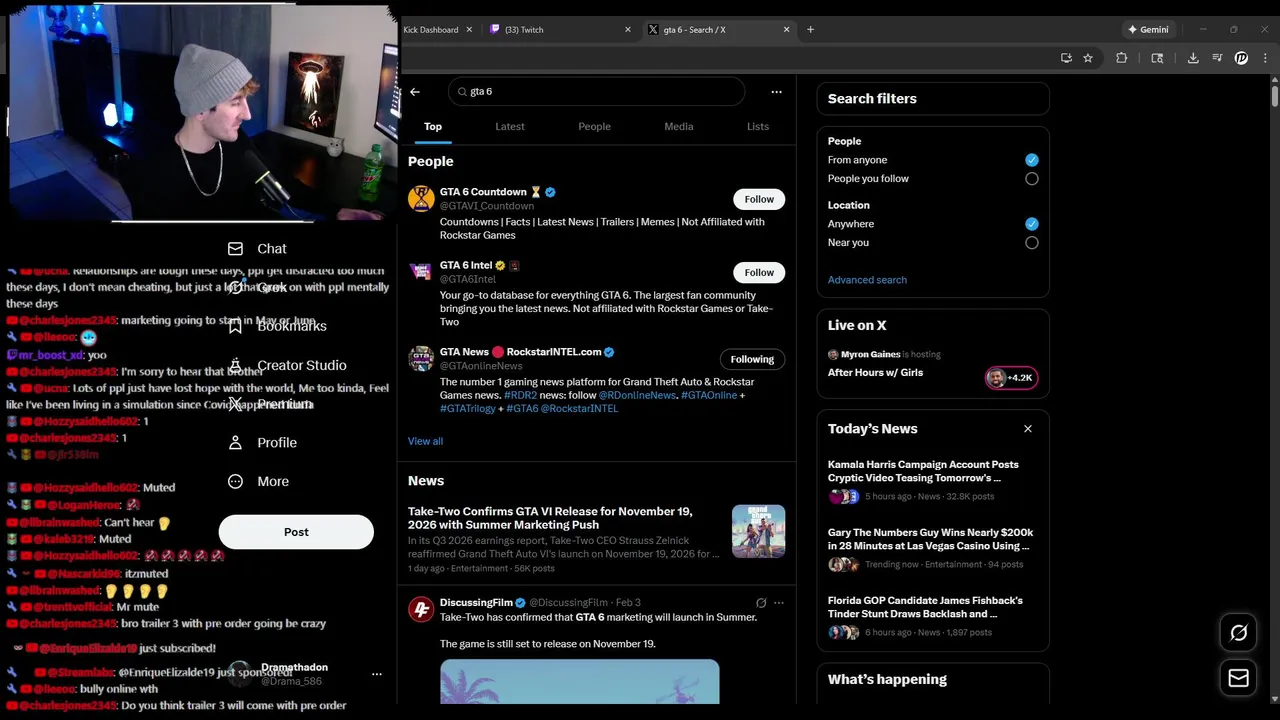Open Take-Two Confirms GTA VI headline

(x=550, y=518)
